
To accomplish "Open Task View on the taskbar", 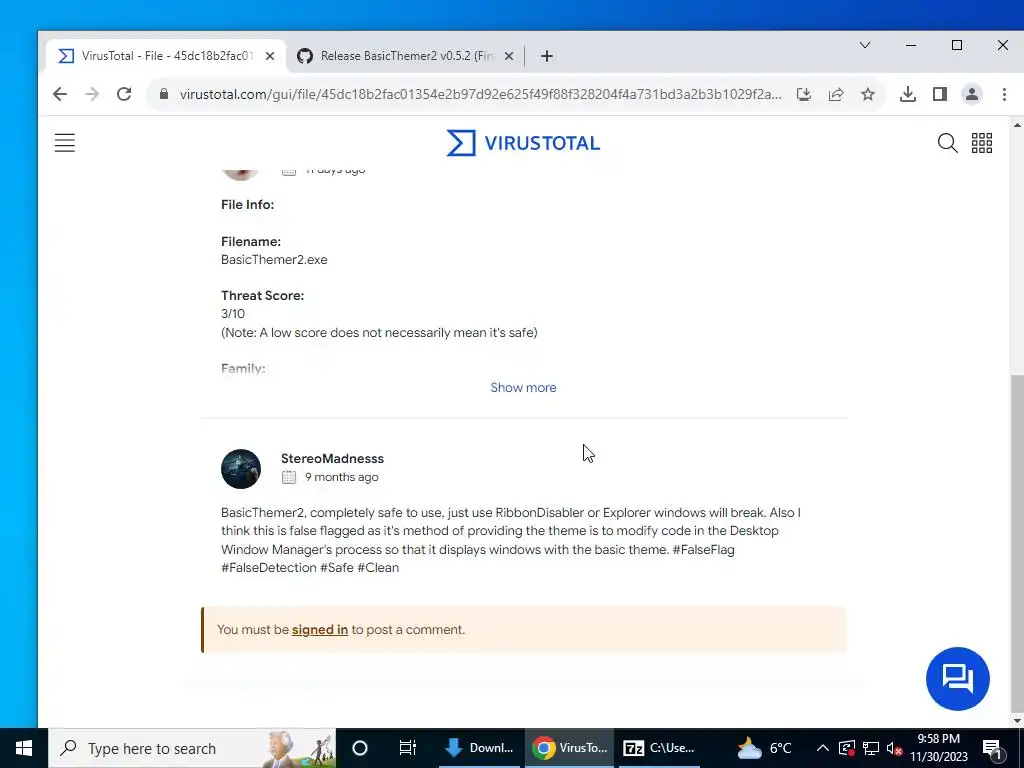I will coord(408,748).
